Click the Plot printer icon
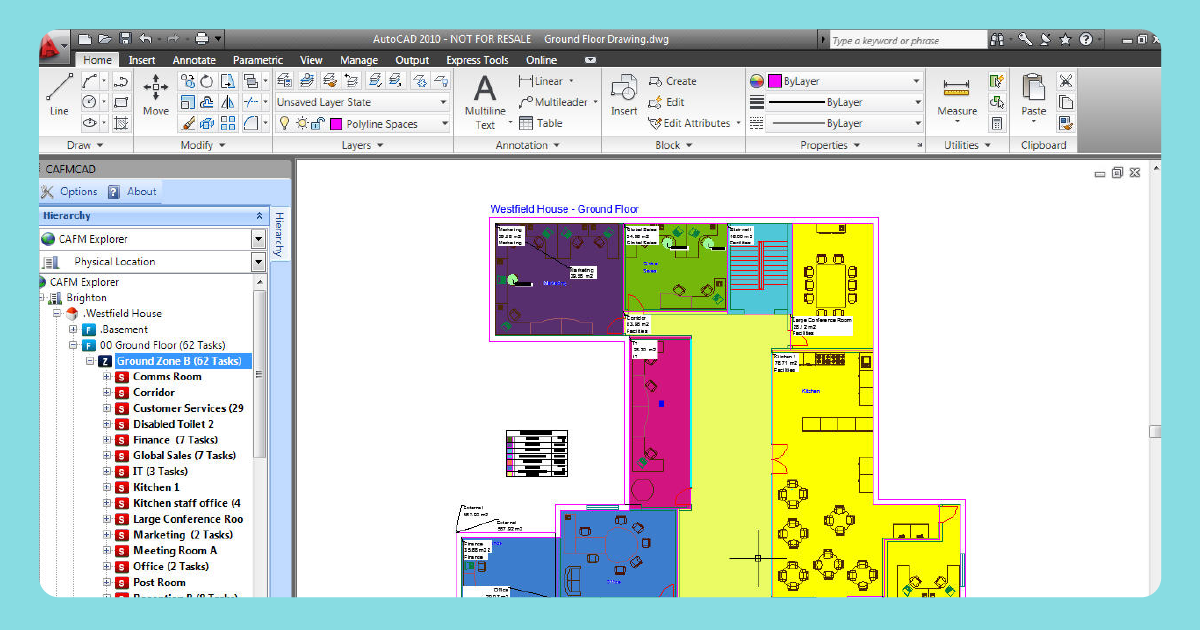This screenshot has height=630, width=1200. (x=201, y=39)
